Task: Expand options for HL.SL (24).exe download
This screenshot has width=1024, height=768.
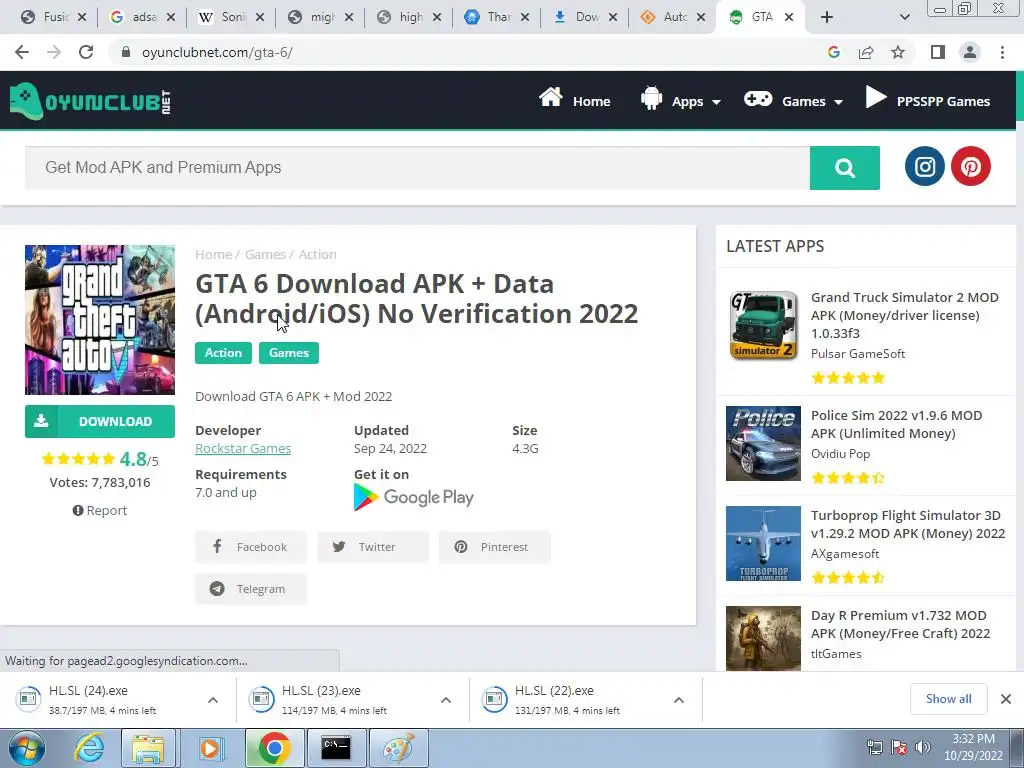Action: coord(213,699)
